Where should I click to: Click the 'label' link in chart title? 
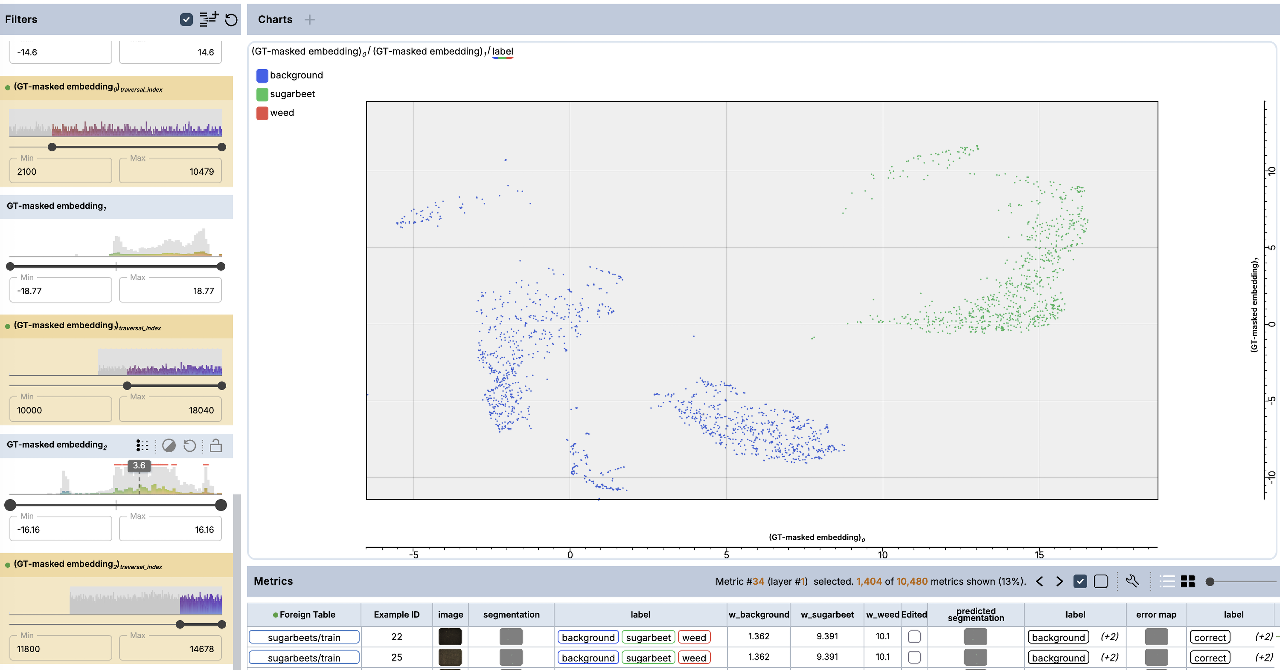point(502,51)
